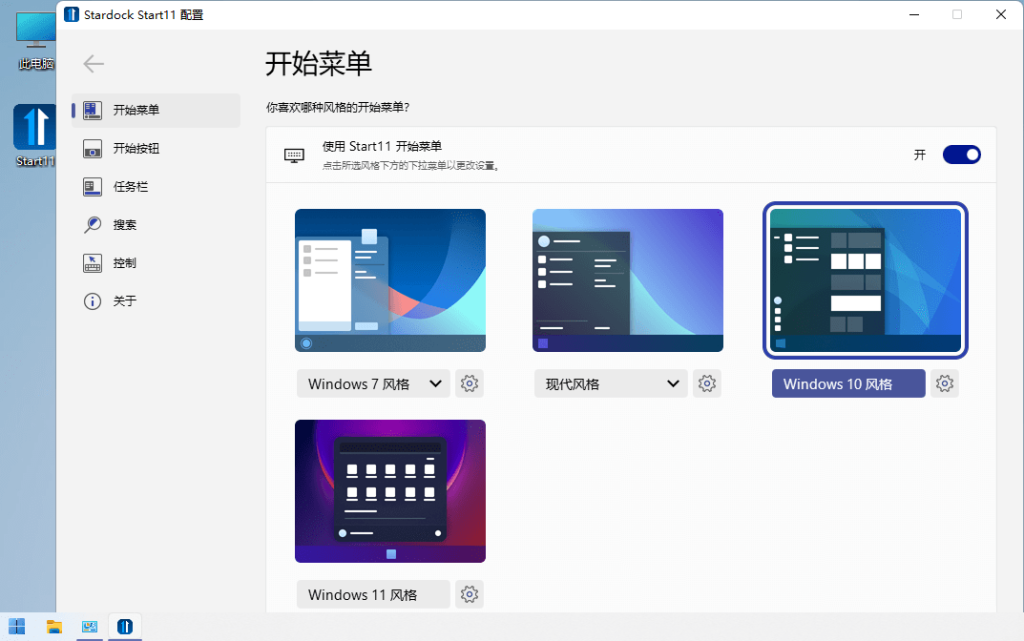This screenshot has width=1024, height=641.
Task: Switch to the 任务栏 section
Action: point(92,186)
